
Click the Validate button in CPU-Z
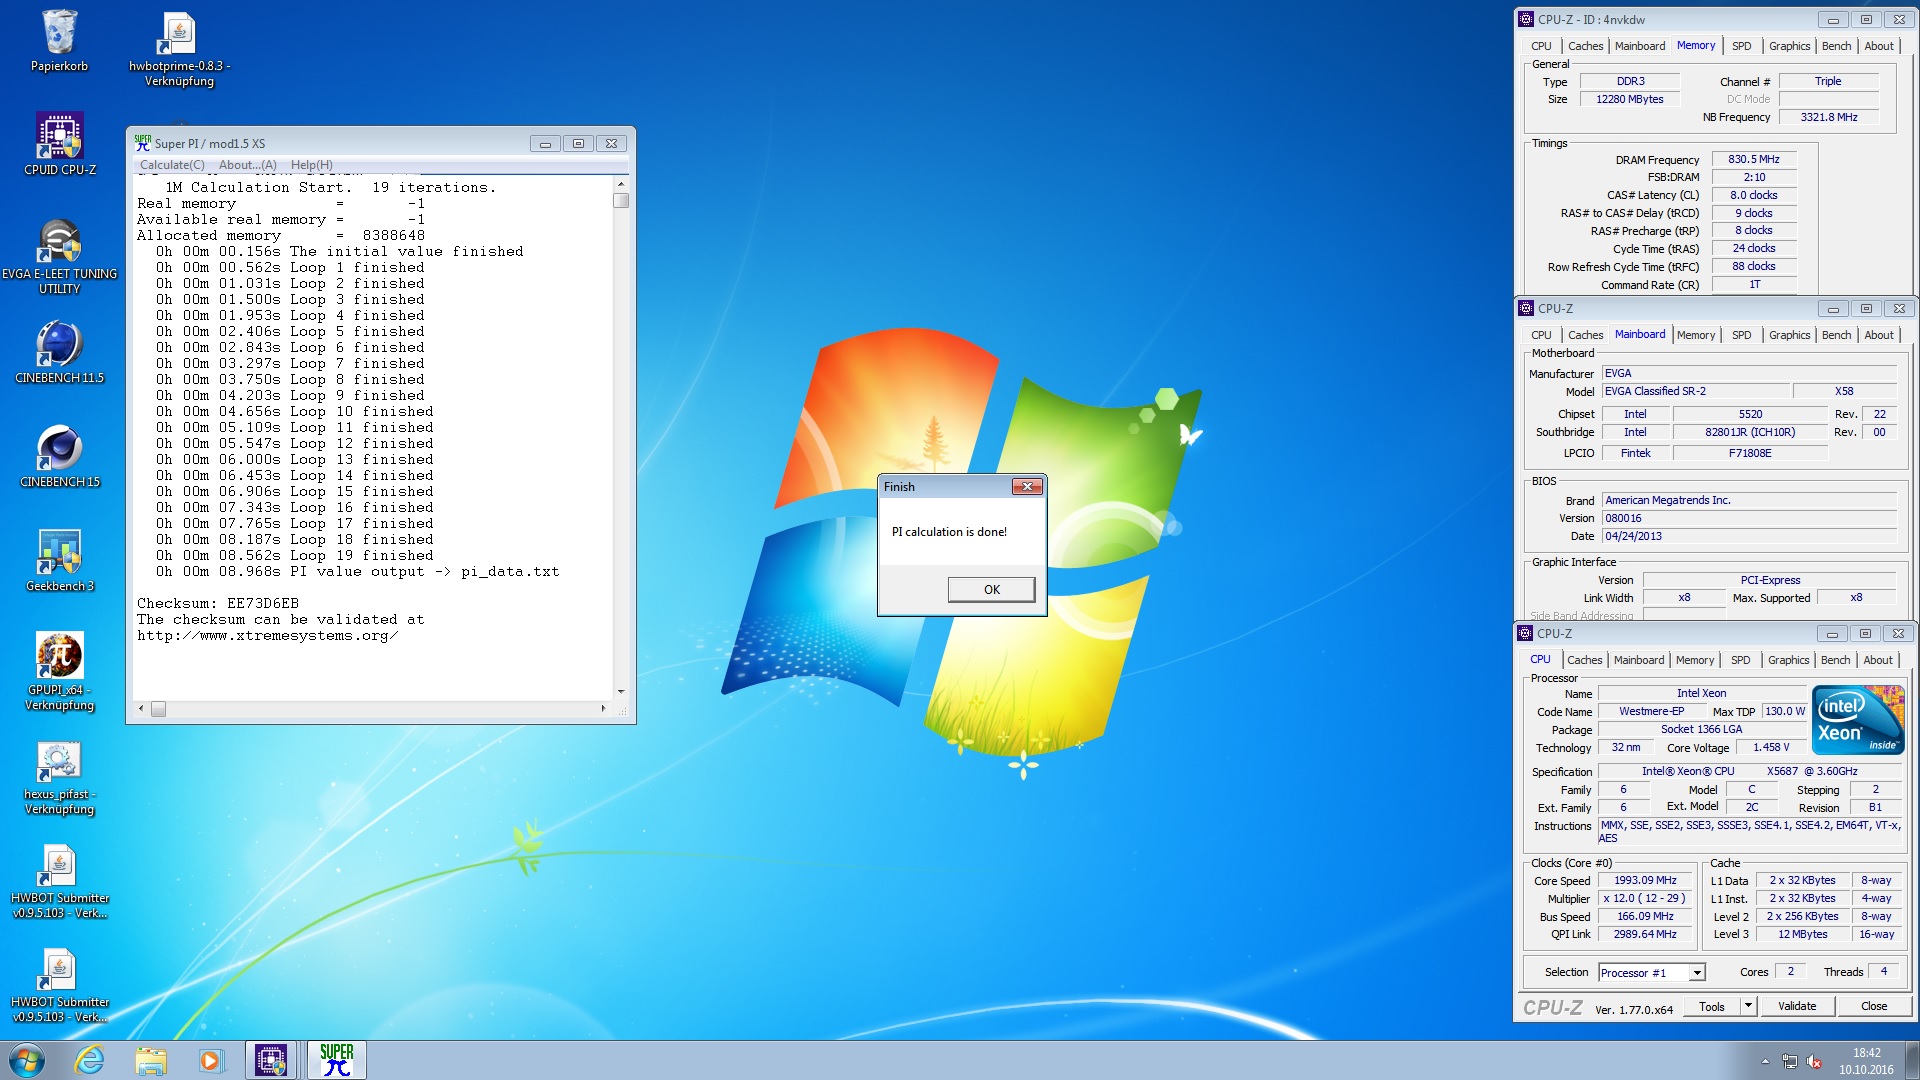[x=1797, y=1007]
